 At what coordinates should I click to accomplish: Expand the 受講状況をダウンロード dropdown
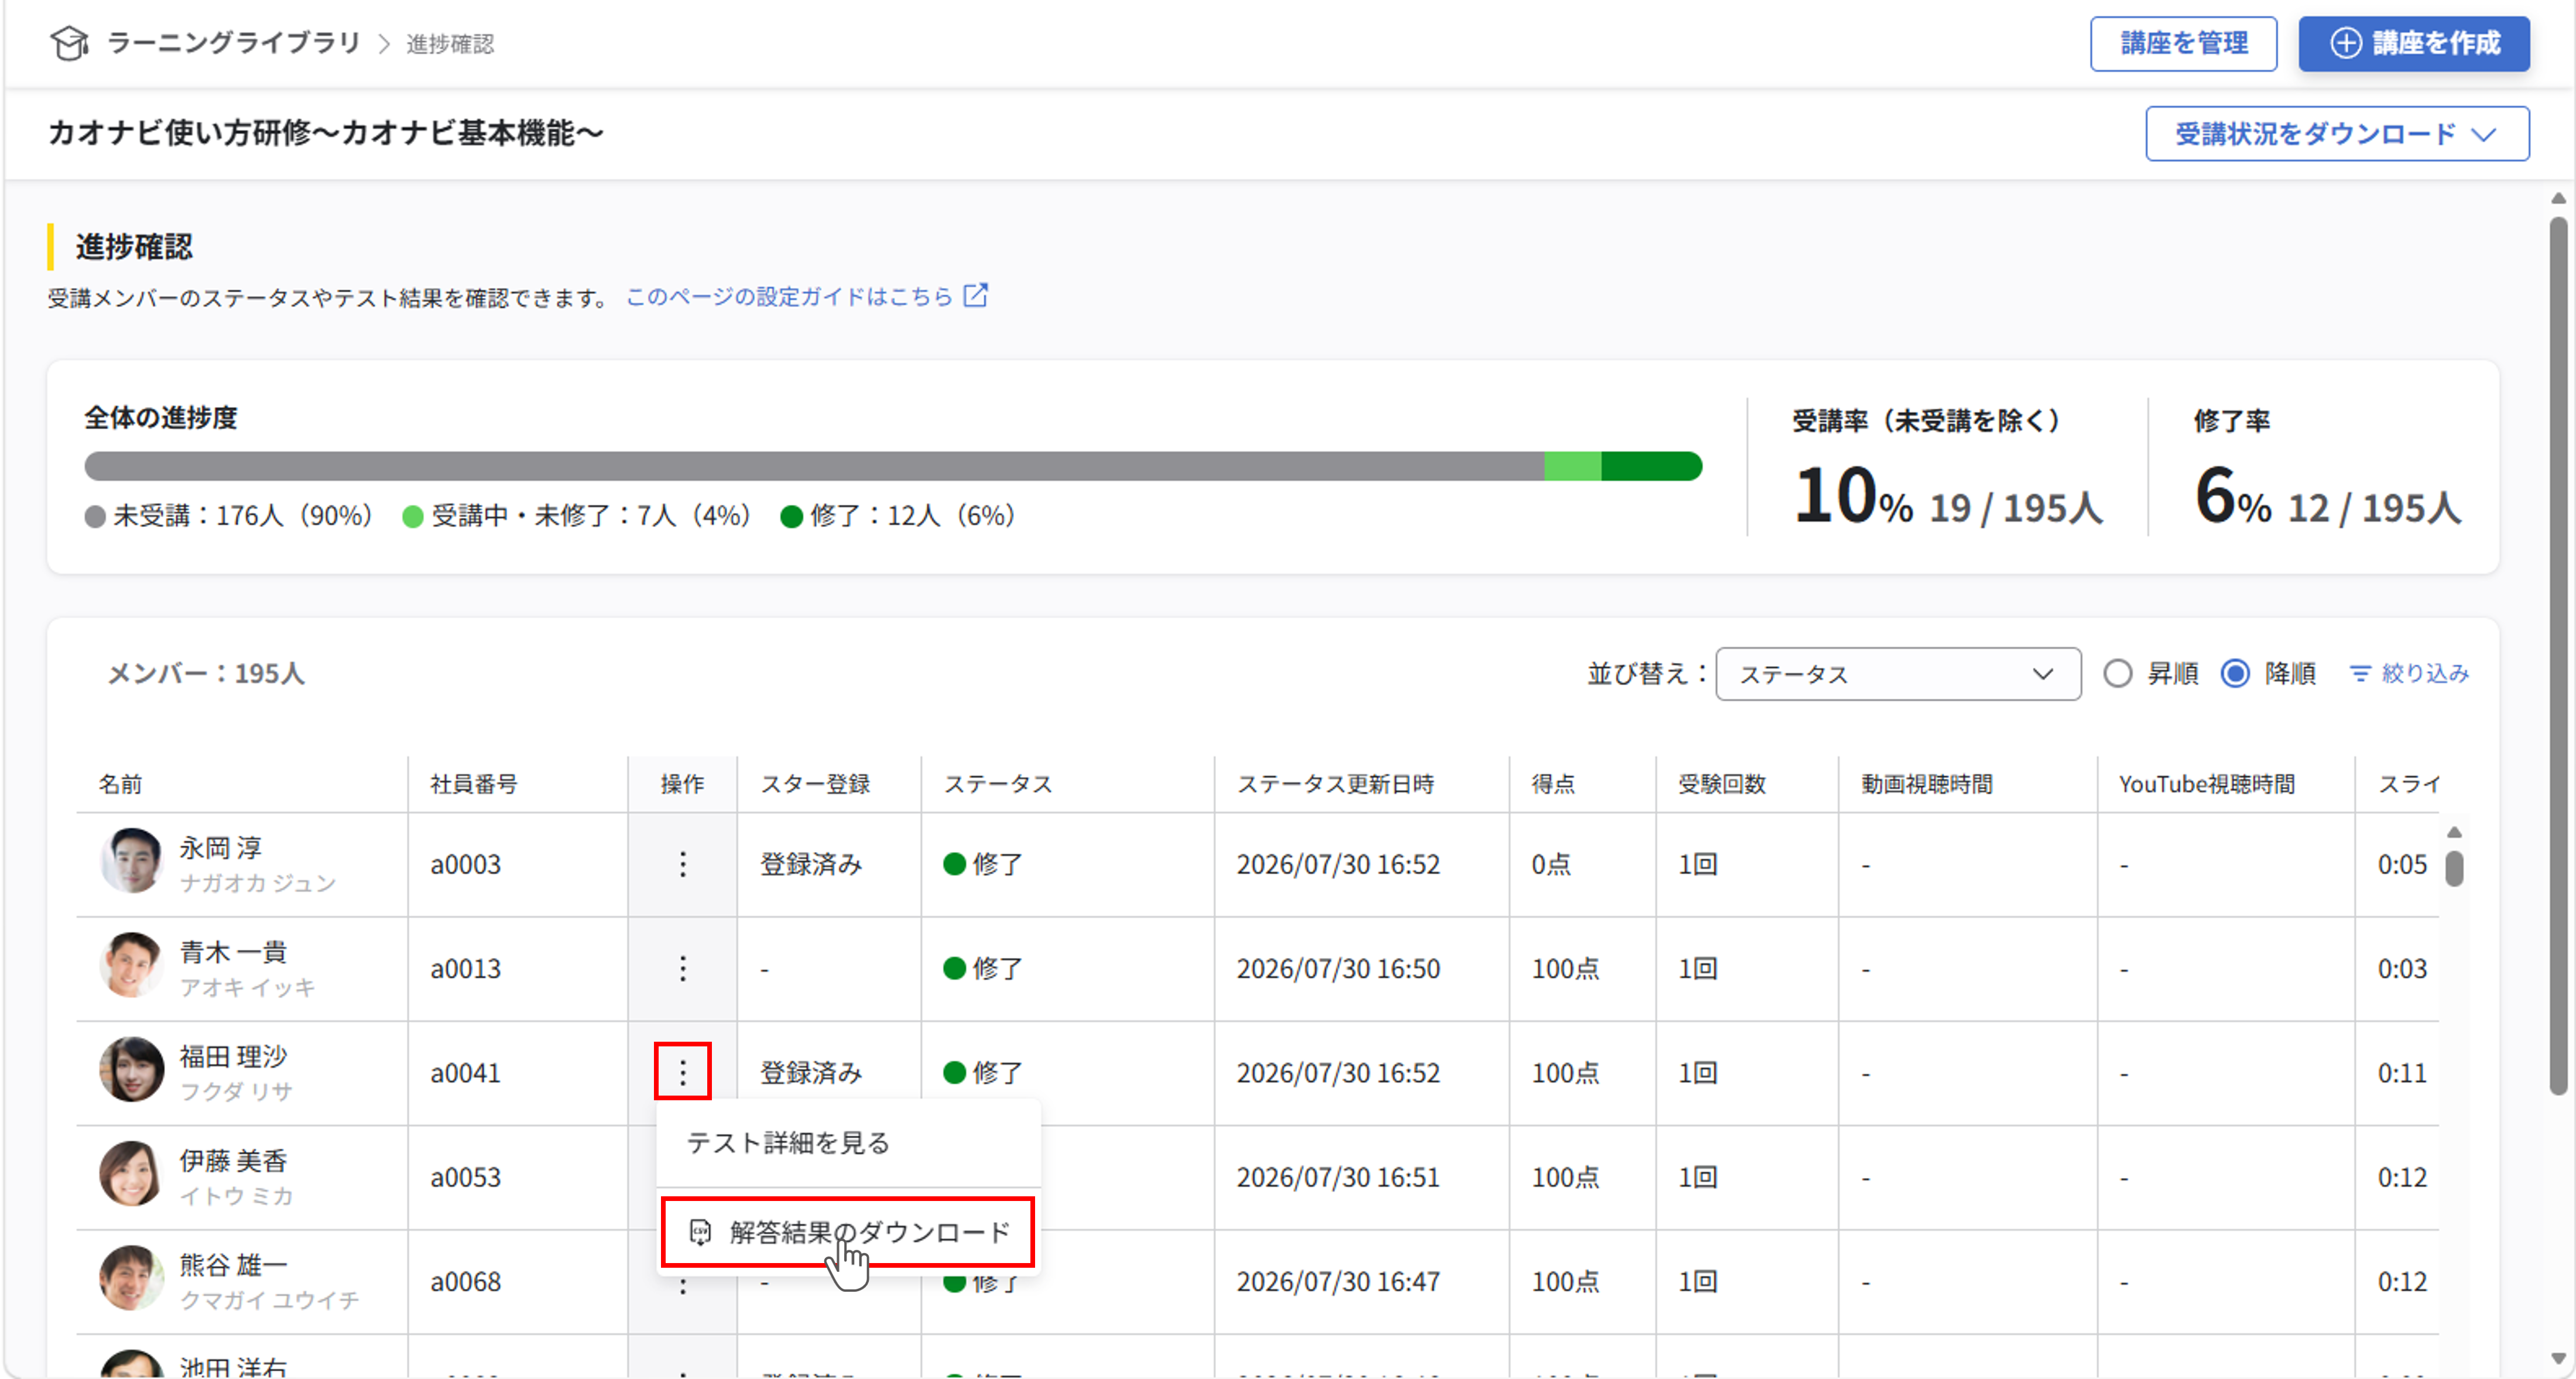click(x=2337, y=134)
